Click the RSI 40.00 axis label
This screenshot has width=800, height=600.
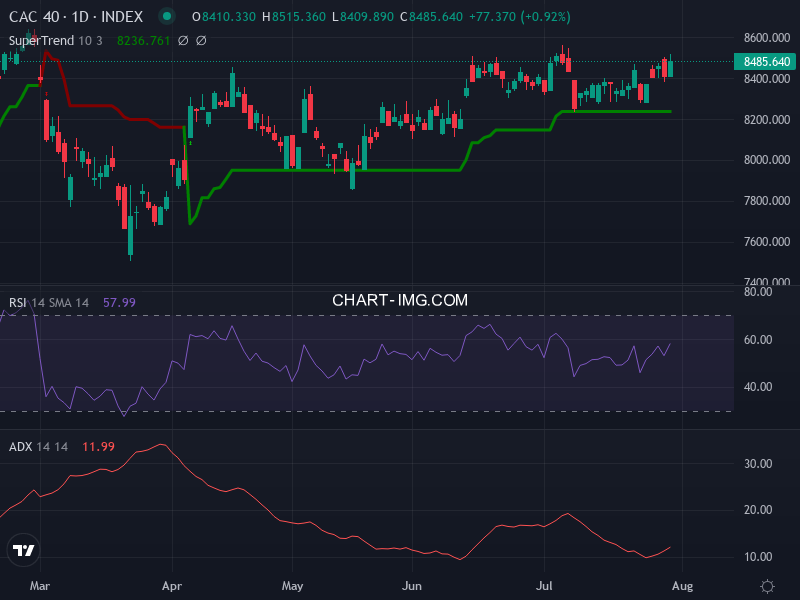point(758,387)
